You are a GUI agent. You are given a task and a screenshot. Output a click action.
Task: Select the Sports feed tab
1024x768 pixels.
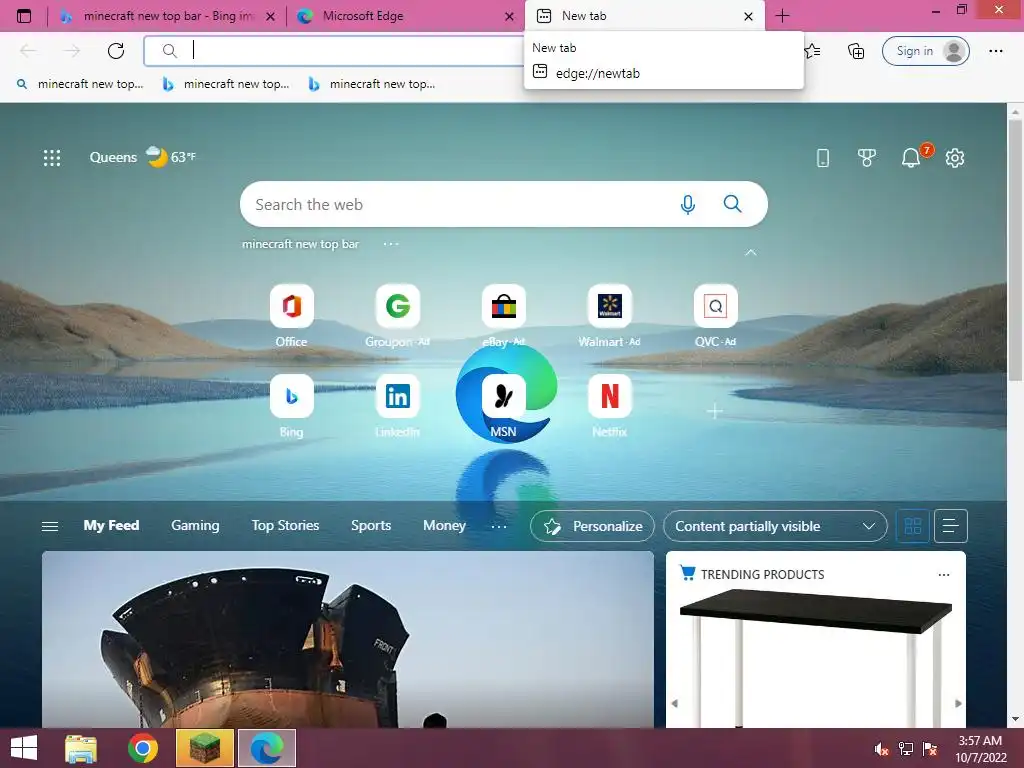371,526
